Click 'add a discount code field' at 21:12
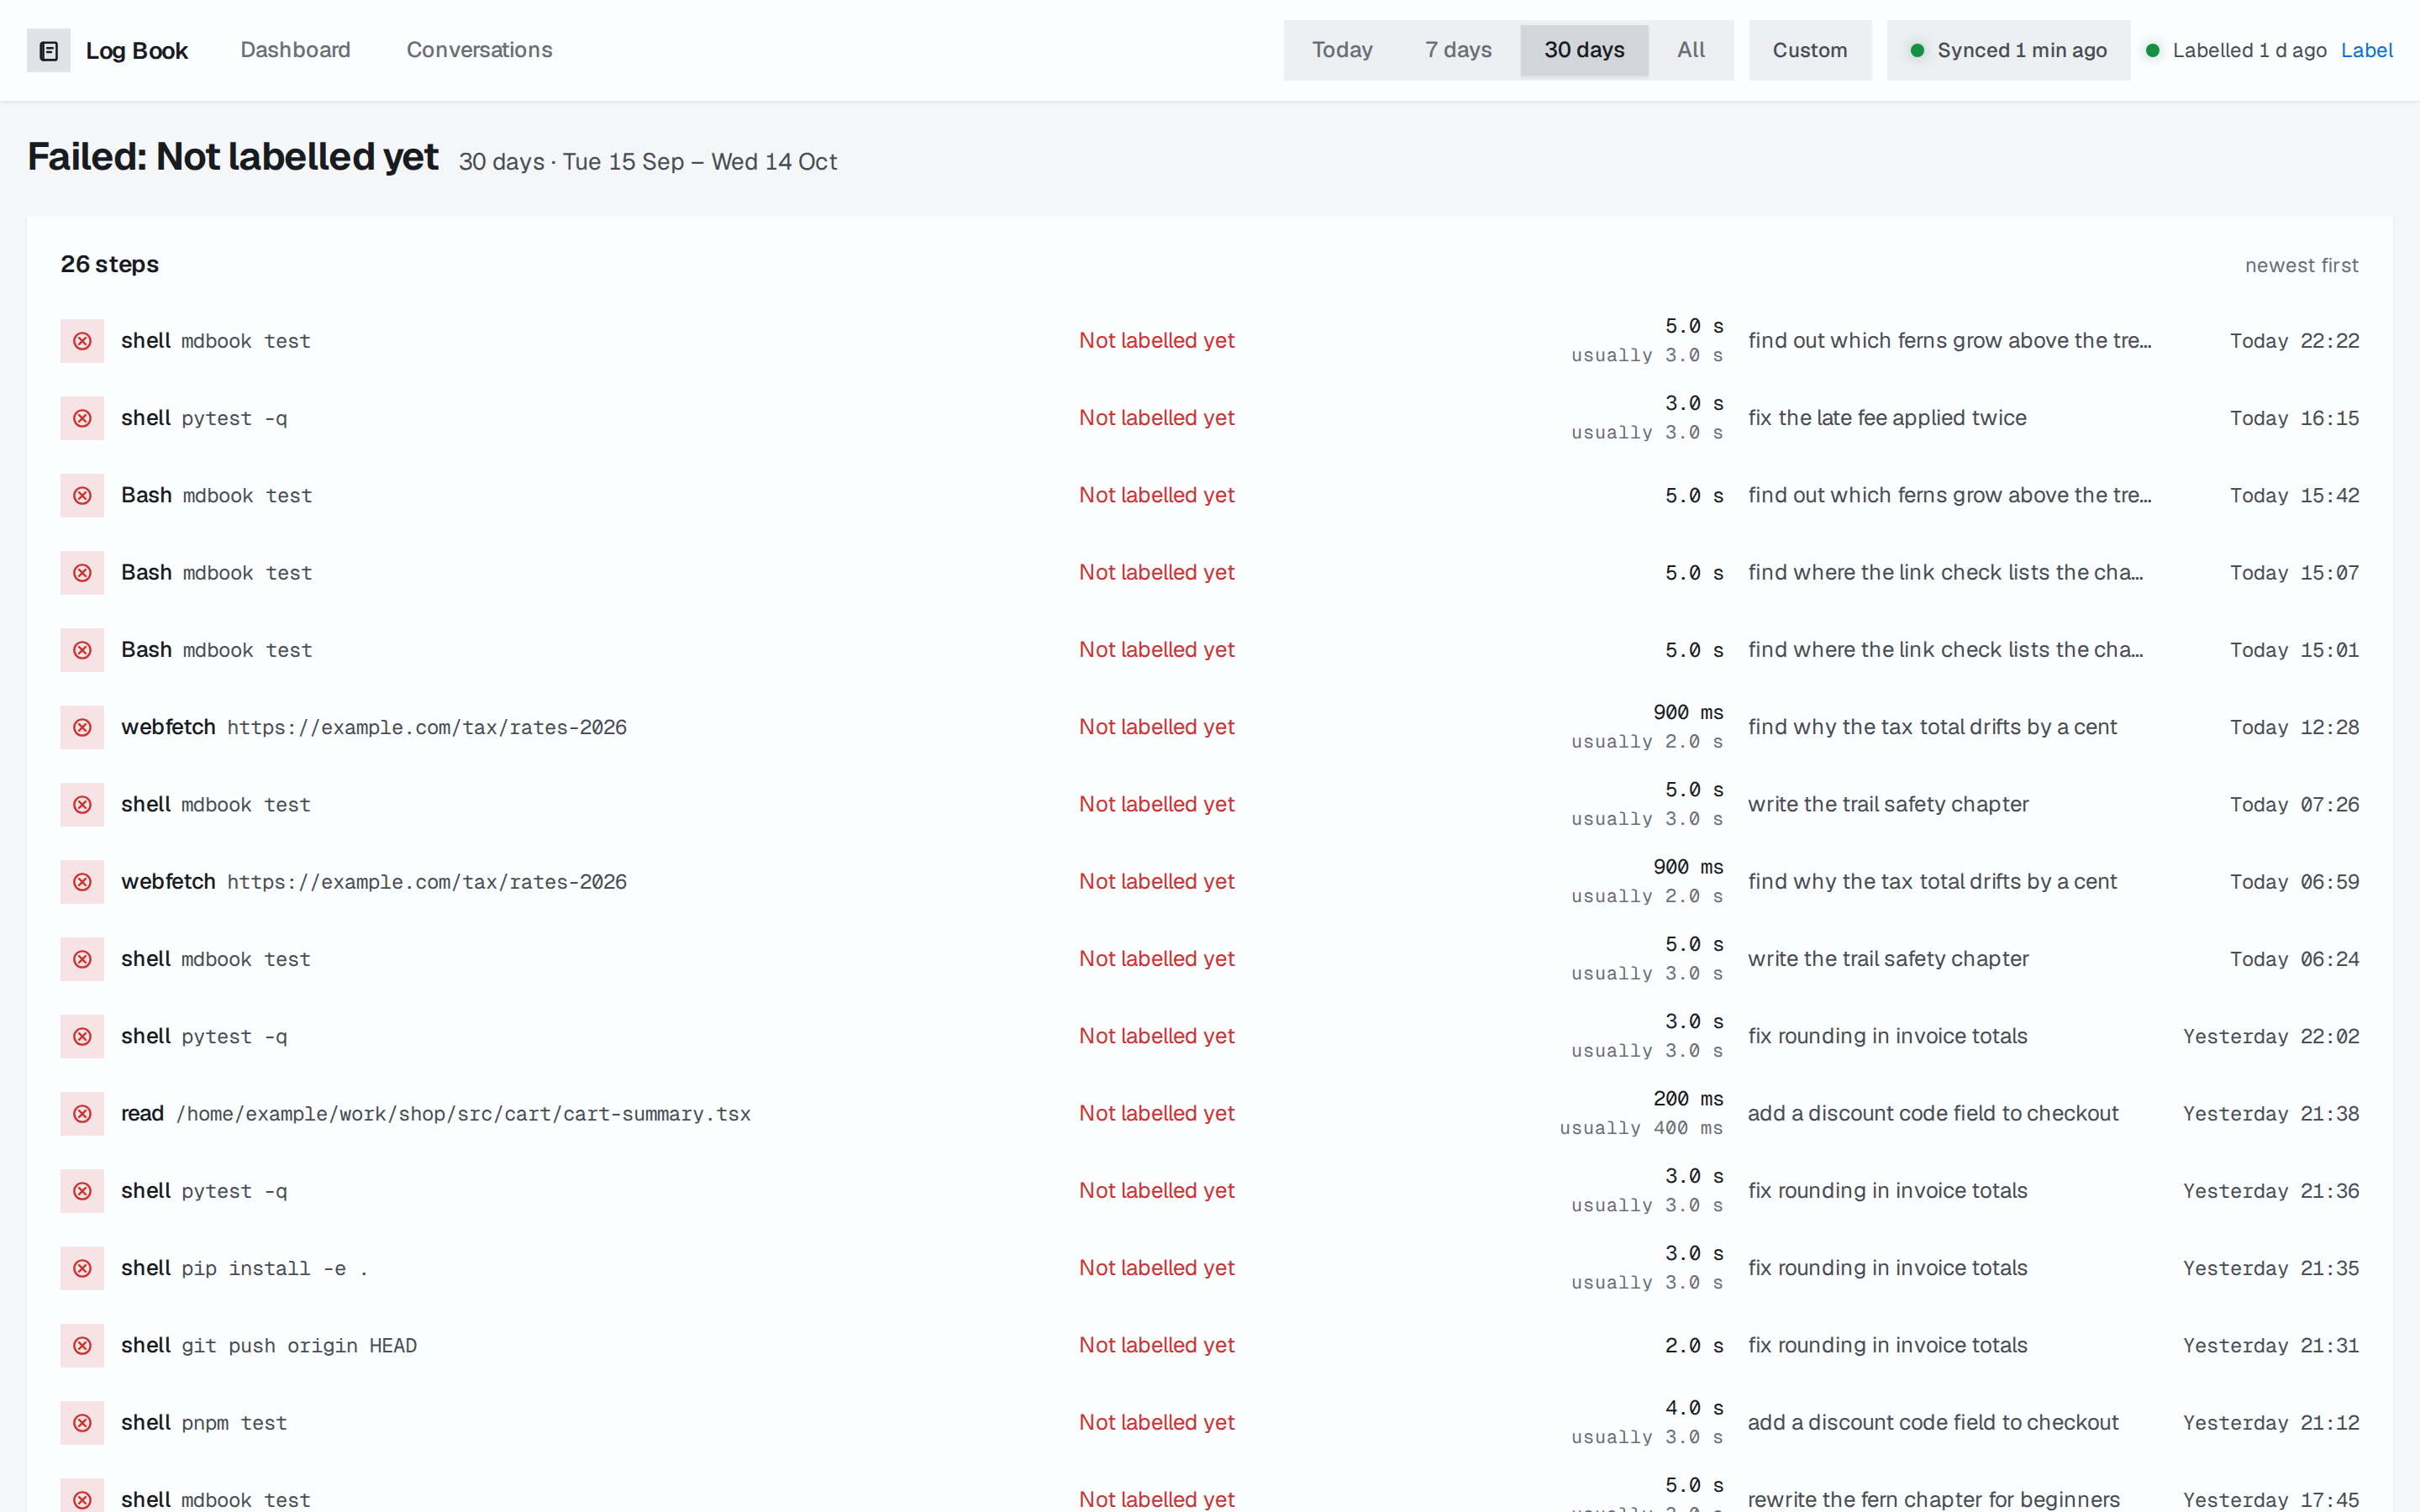Screen dimensions: 2420x1512 (x=1933, y=1423)
